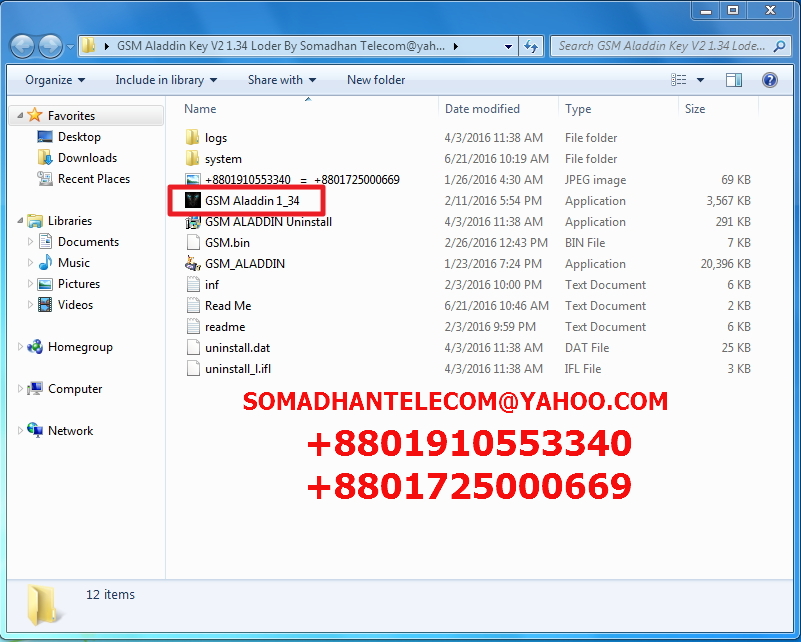The width and height of the screenshot is (801, 642).
Task: Select the logs folder icon
Action: pos(193,137)
